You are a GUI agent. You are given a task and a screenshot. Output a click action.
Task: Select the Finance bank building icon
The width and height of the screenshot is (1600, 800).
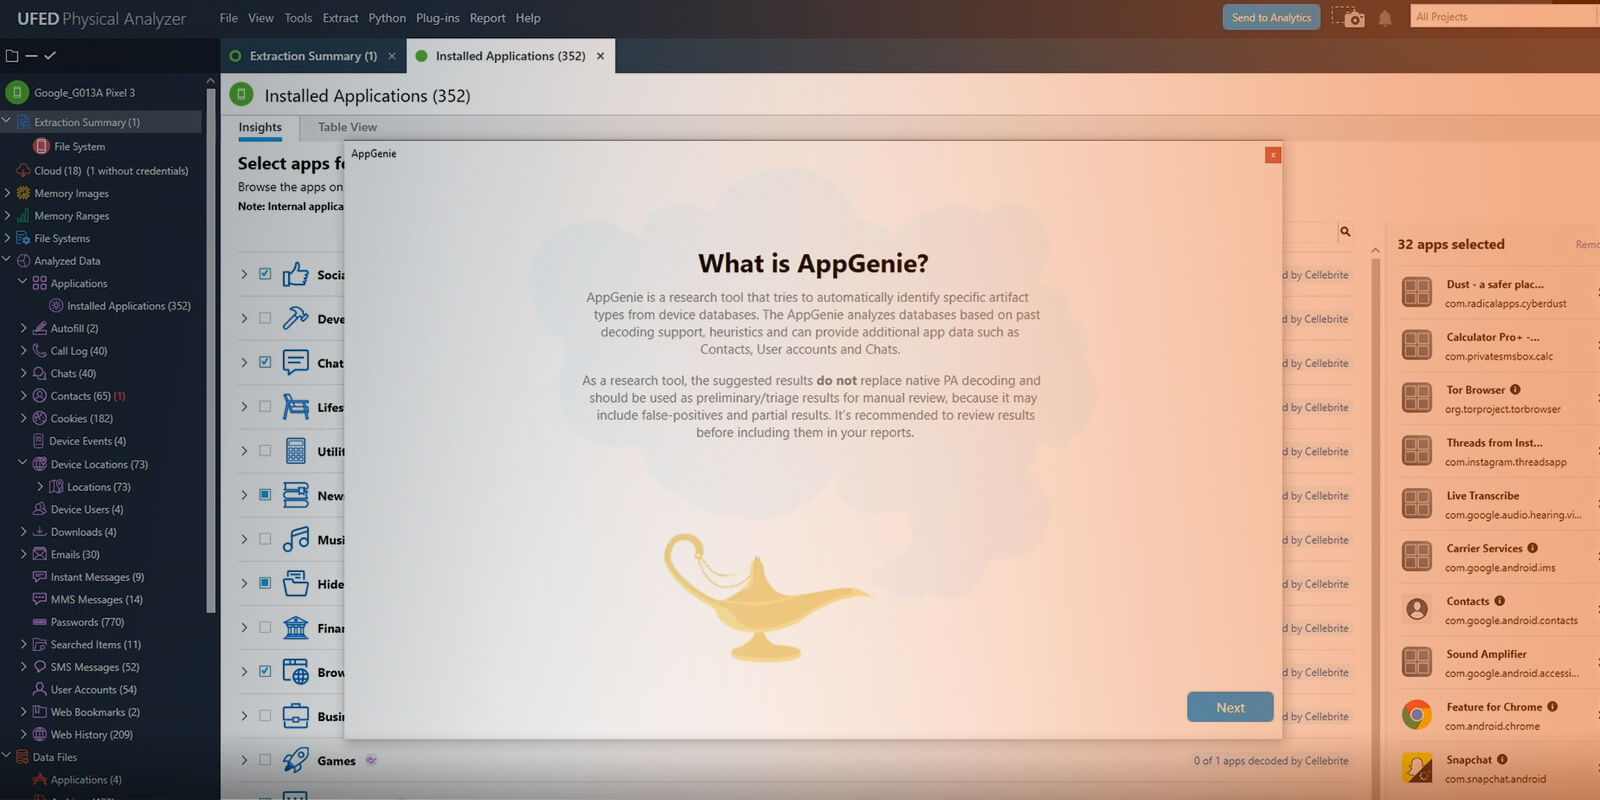295,627
